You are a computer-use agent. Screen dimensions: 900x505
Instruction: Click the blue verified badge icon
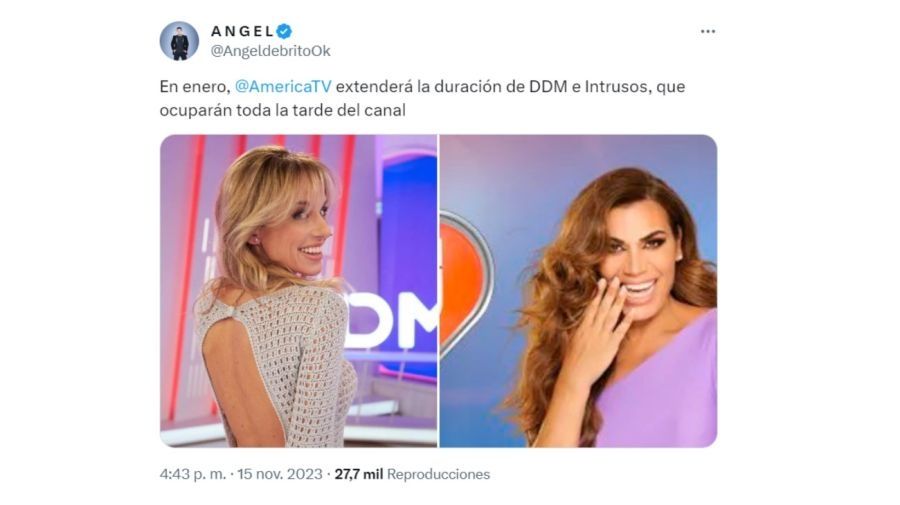284,31
